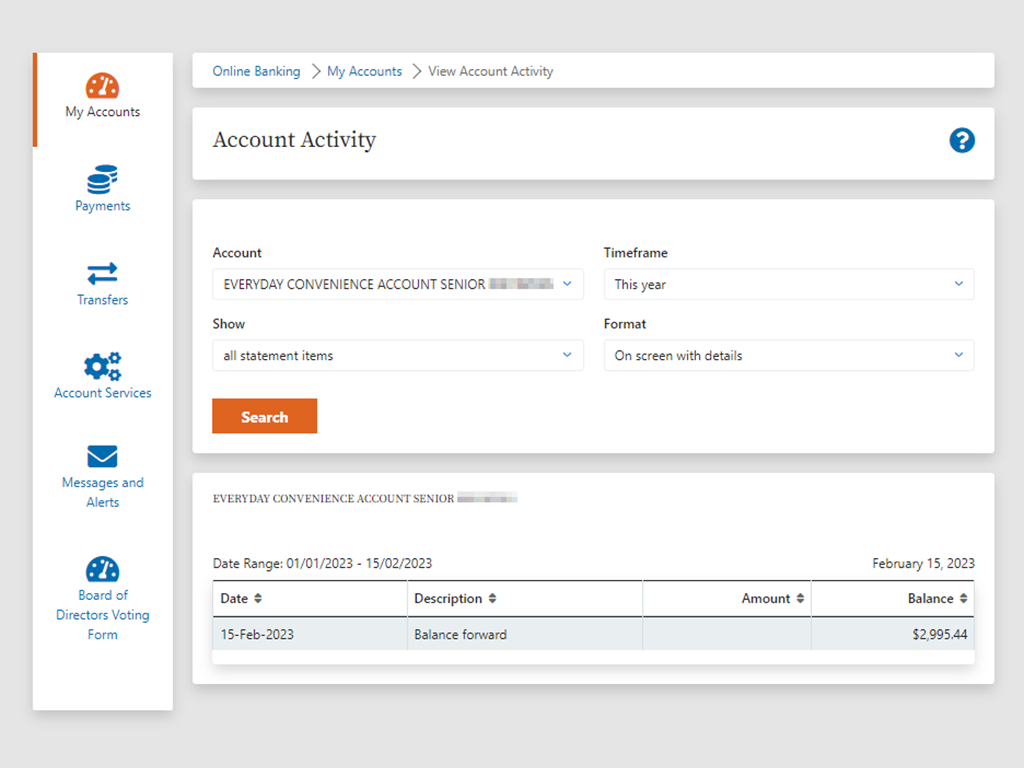The width and height of the screenshot is (1024, 768).
Task: Click the Amount column header text
Action: tap(765, 598)
